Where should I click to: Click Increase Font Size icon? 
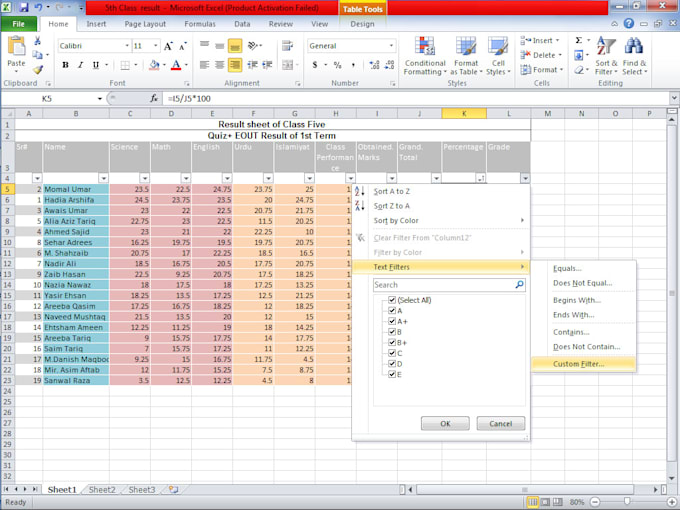(168, 46)
